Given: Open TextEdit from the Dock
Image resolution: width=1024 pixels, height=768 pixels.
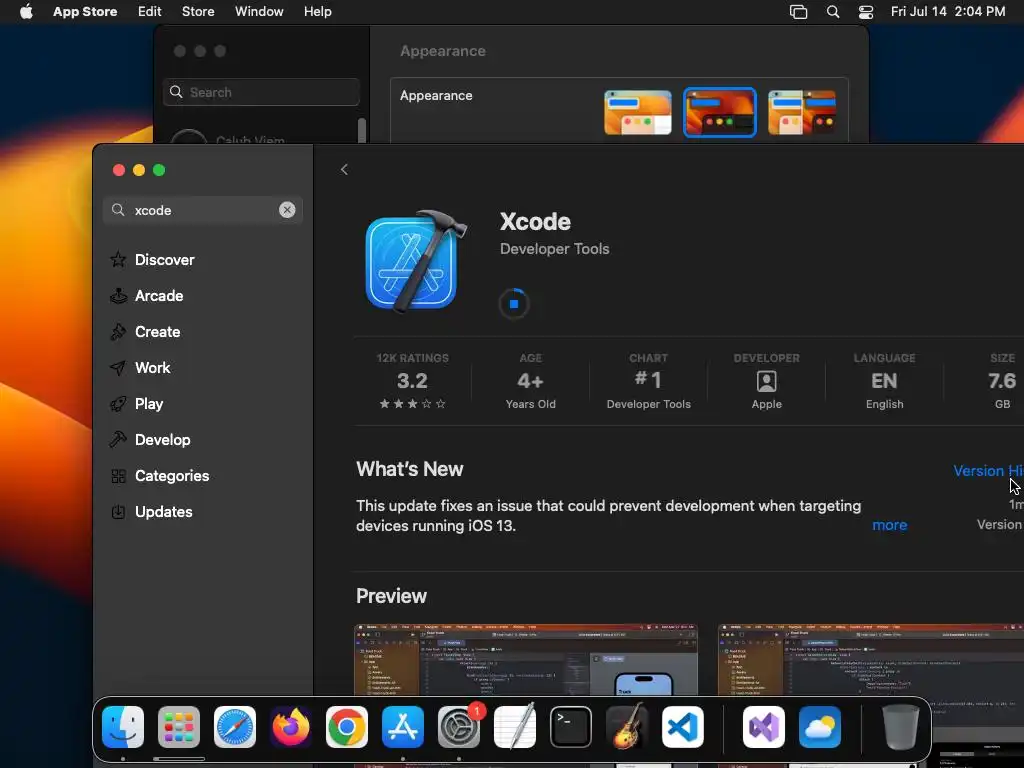Looking at the screenshot, I should [x=515, y=727].
